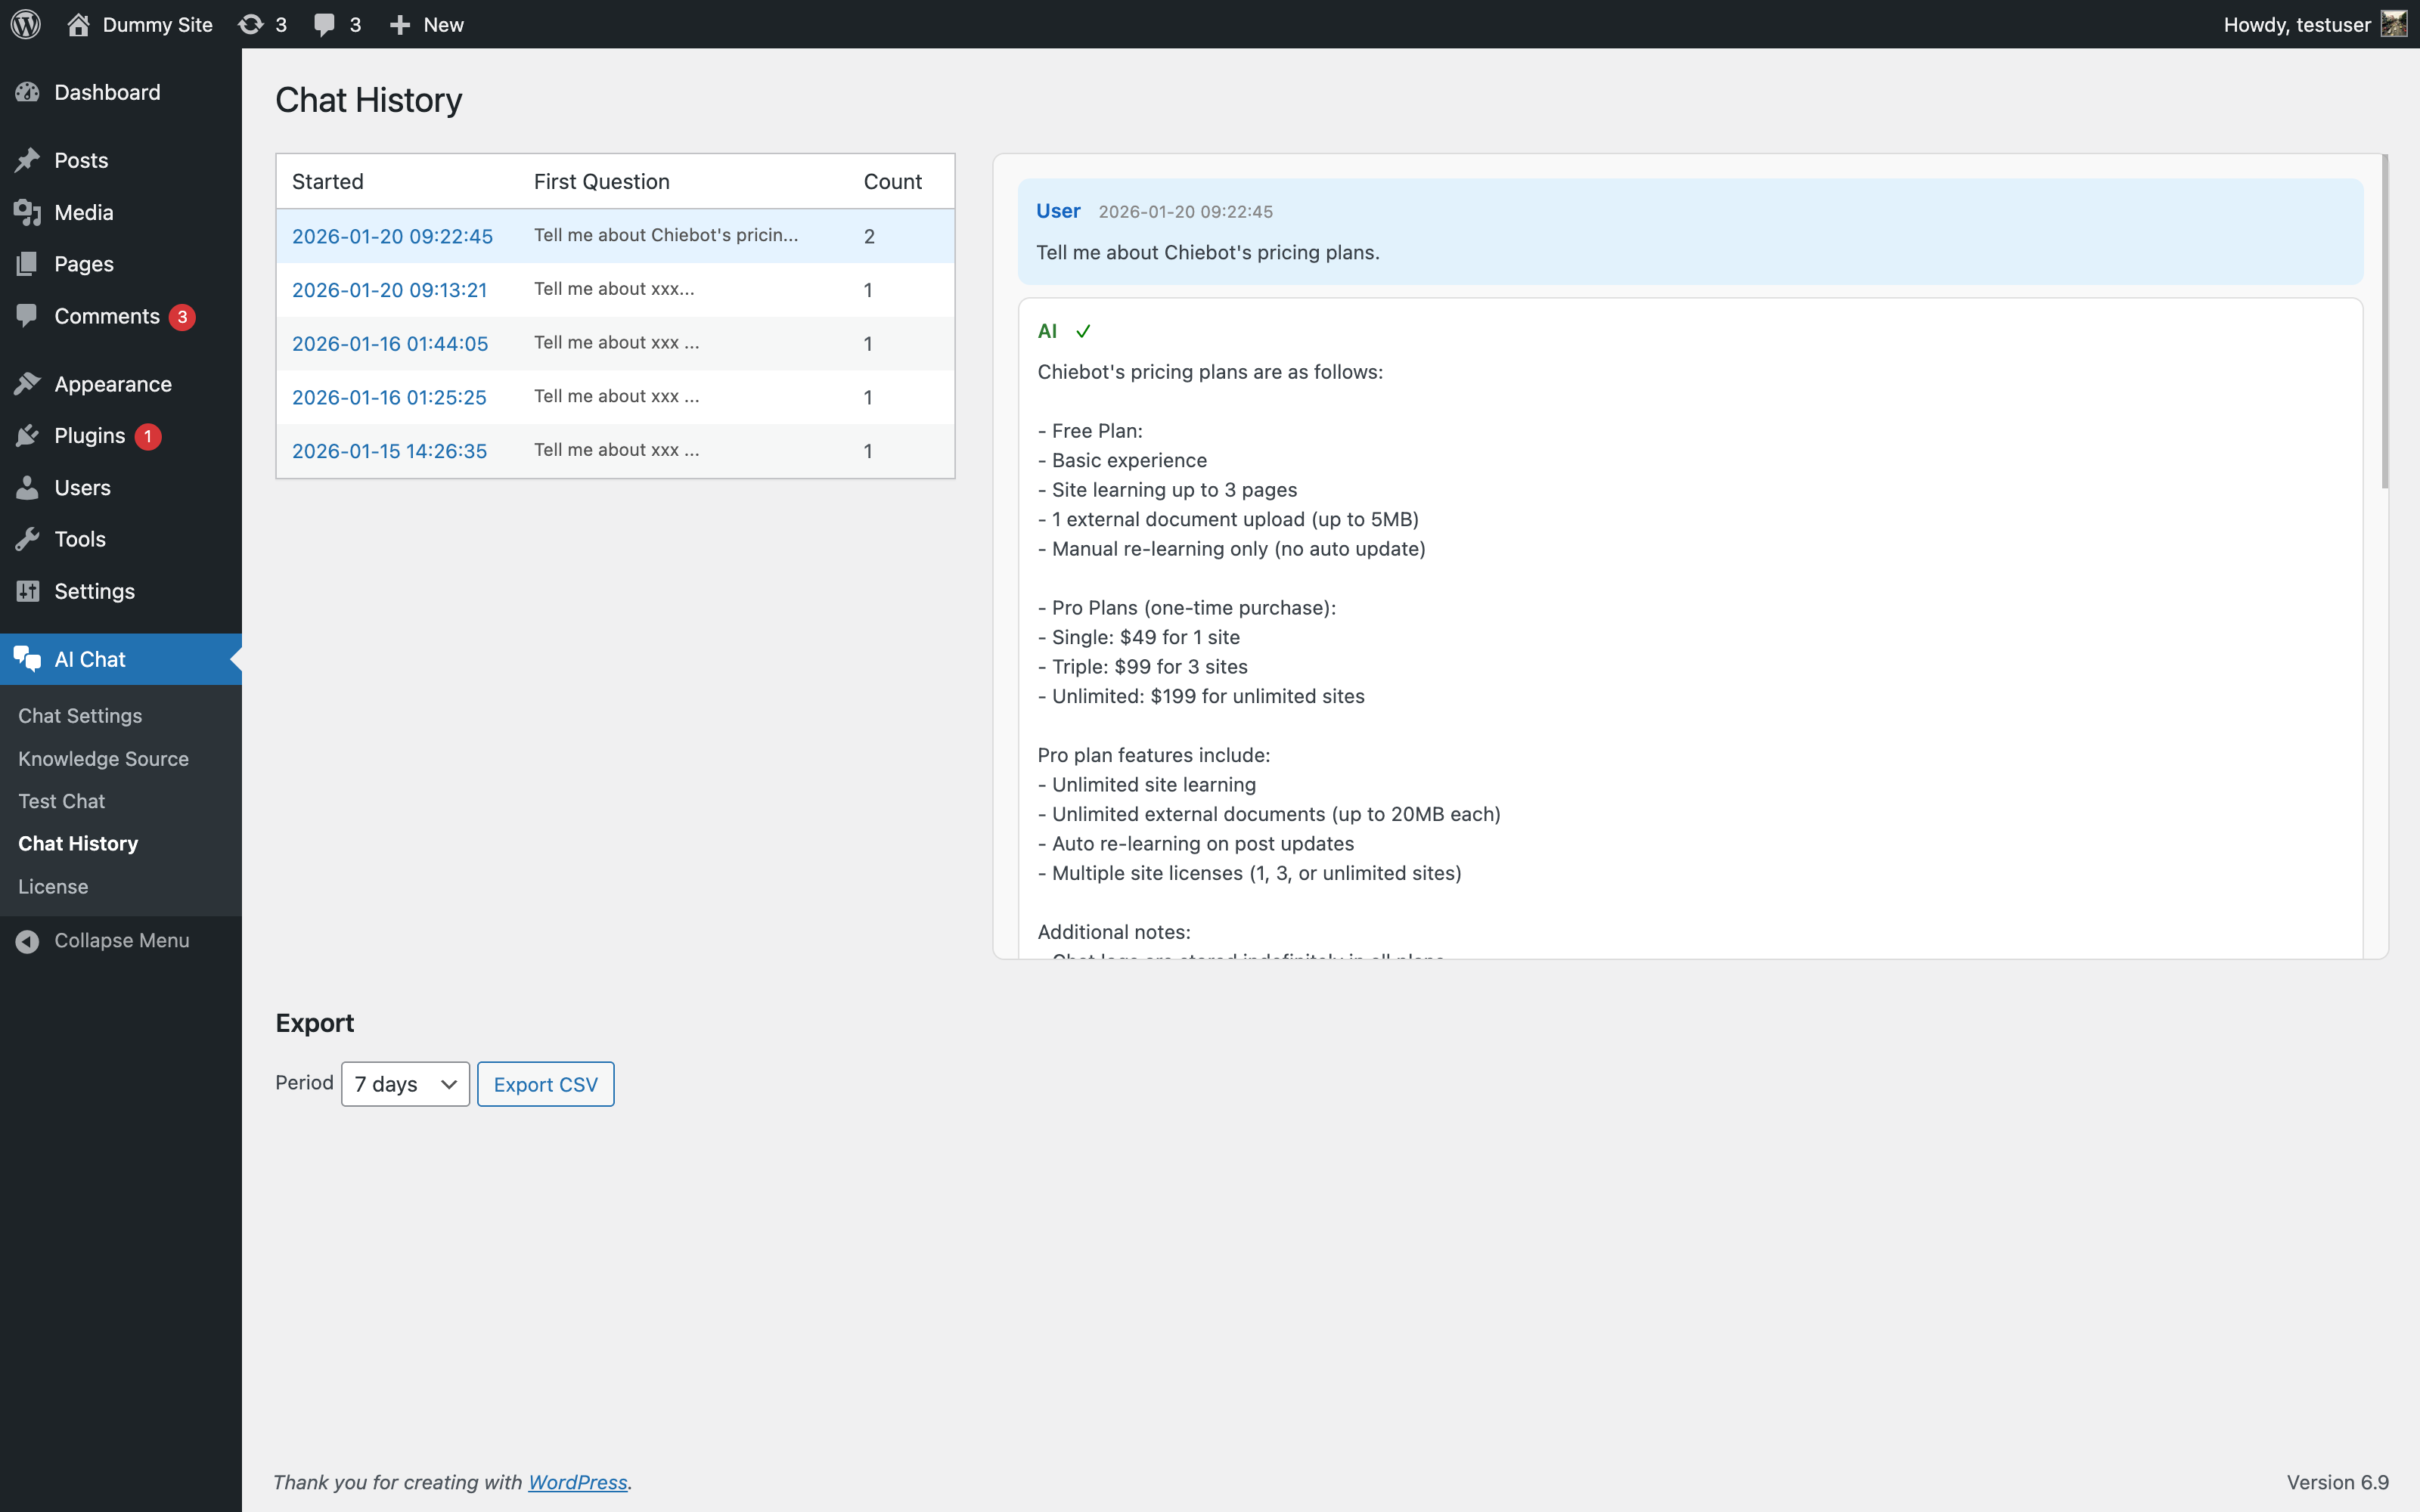Open the updates icon in admin bar

pos(251,24)
